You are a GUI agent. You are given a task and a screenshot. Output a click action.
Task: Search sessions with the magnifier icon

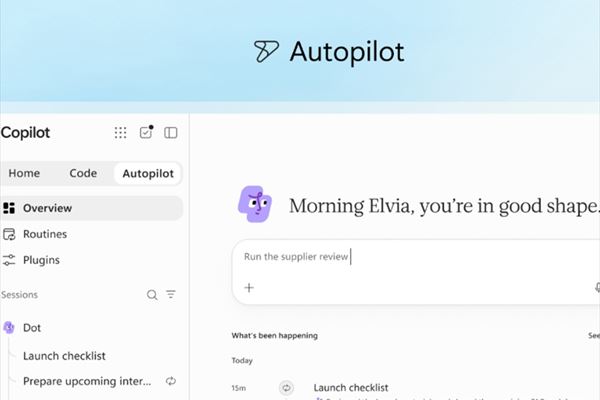click(x=152, y=295)
